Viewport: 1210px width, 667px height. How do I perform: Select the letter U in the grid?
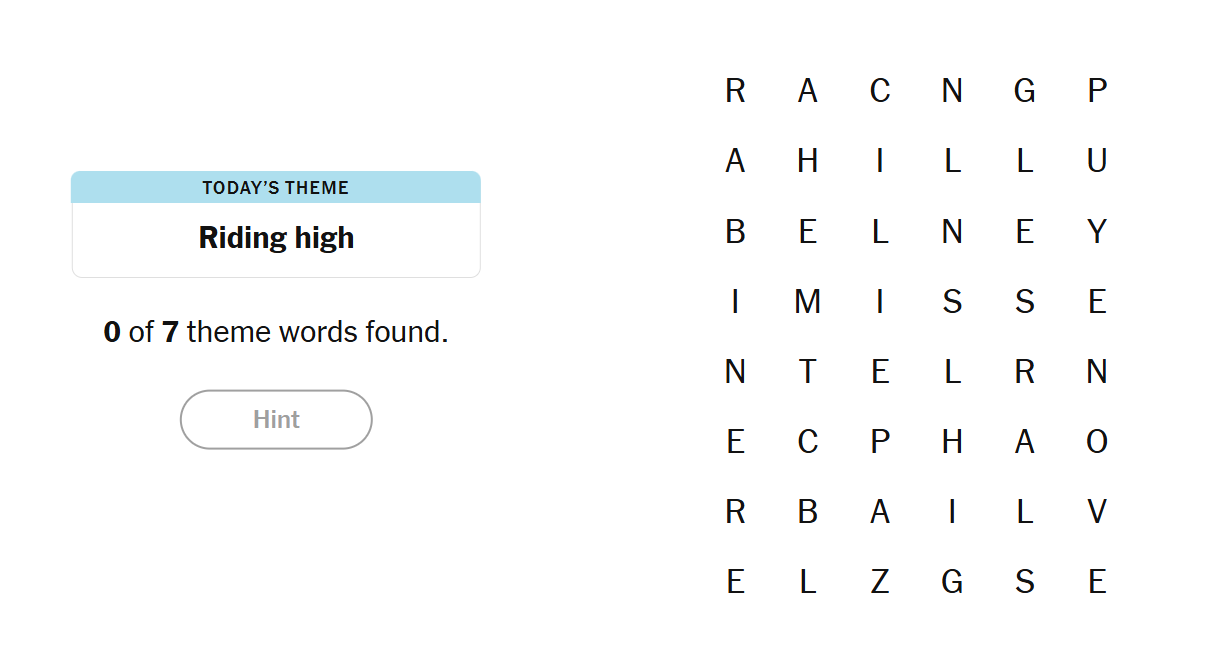pos(1097,161)
